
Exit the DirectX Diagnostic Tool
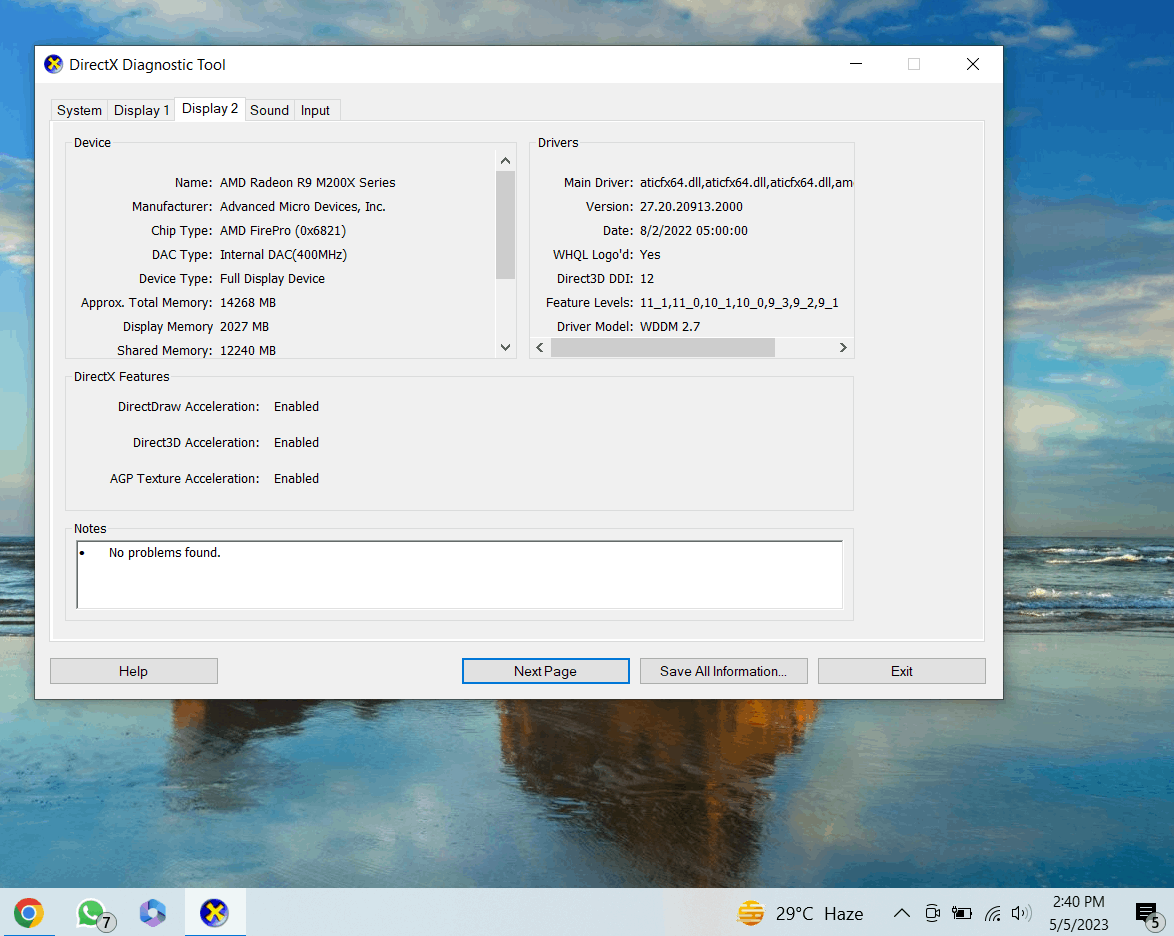click(x=901, y=671)
